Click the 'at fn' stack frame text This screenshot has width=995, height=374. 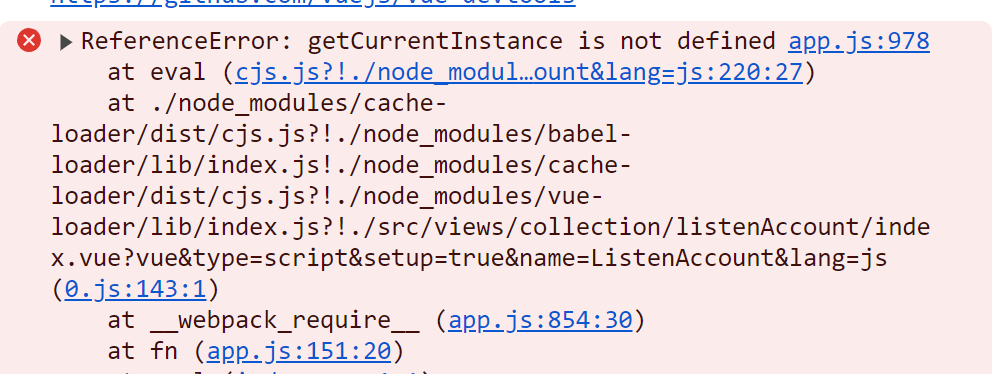click(142, 351)
